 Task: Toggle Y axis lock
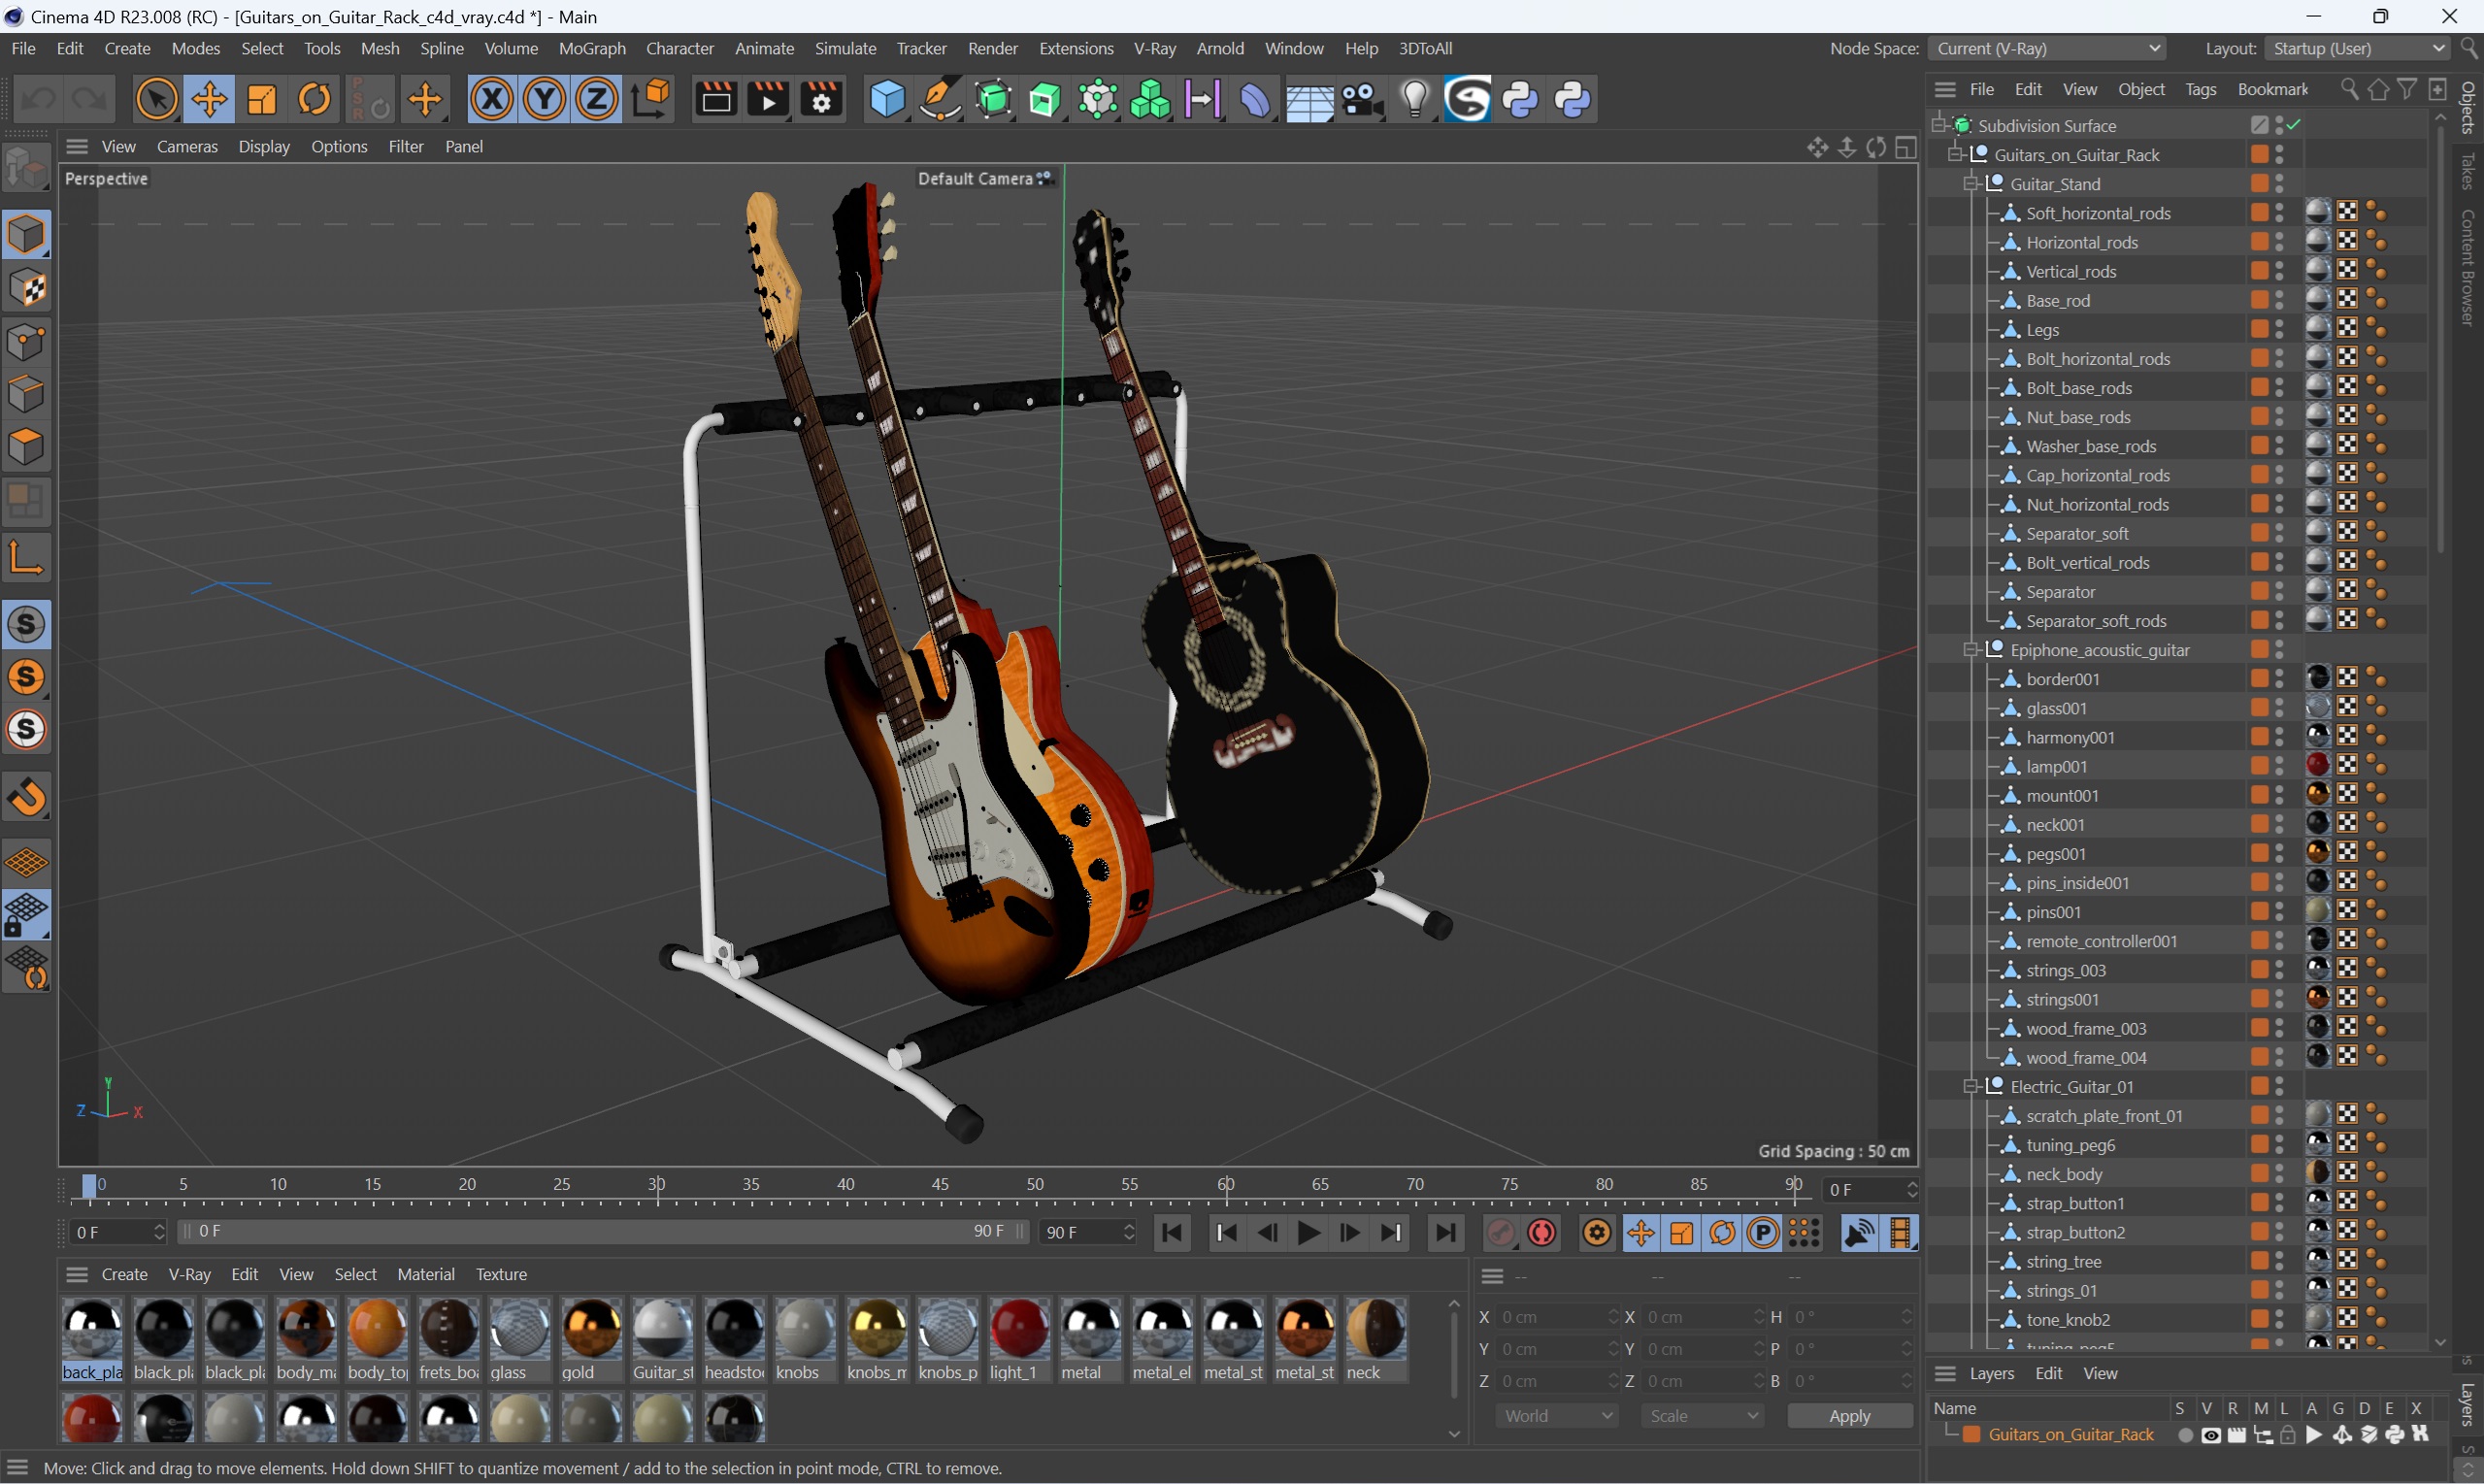click(545, 100)
